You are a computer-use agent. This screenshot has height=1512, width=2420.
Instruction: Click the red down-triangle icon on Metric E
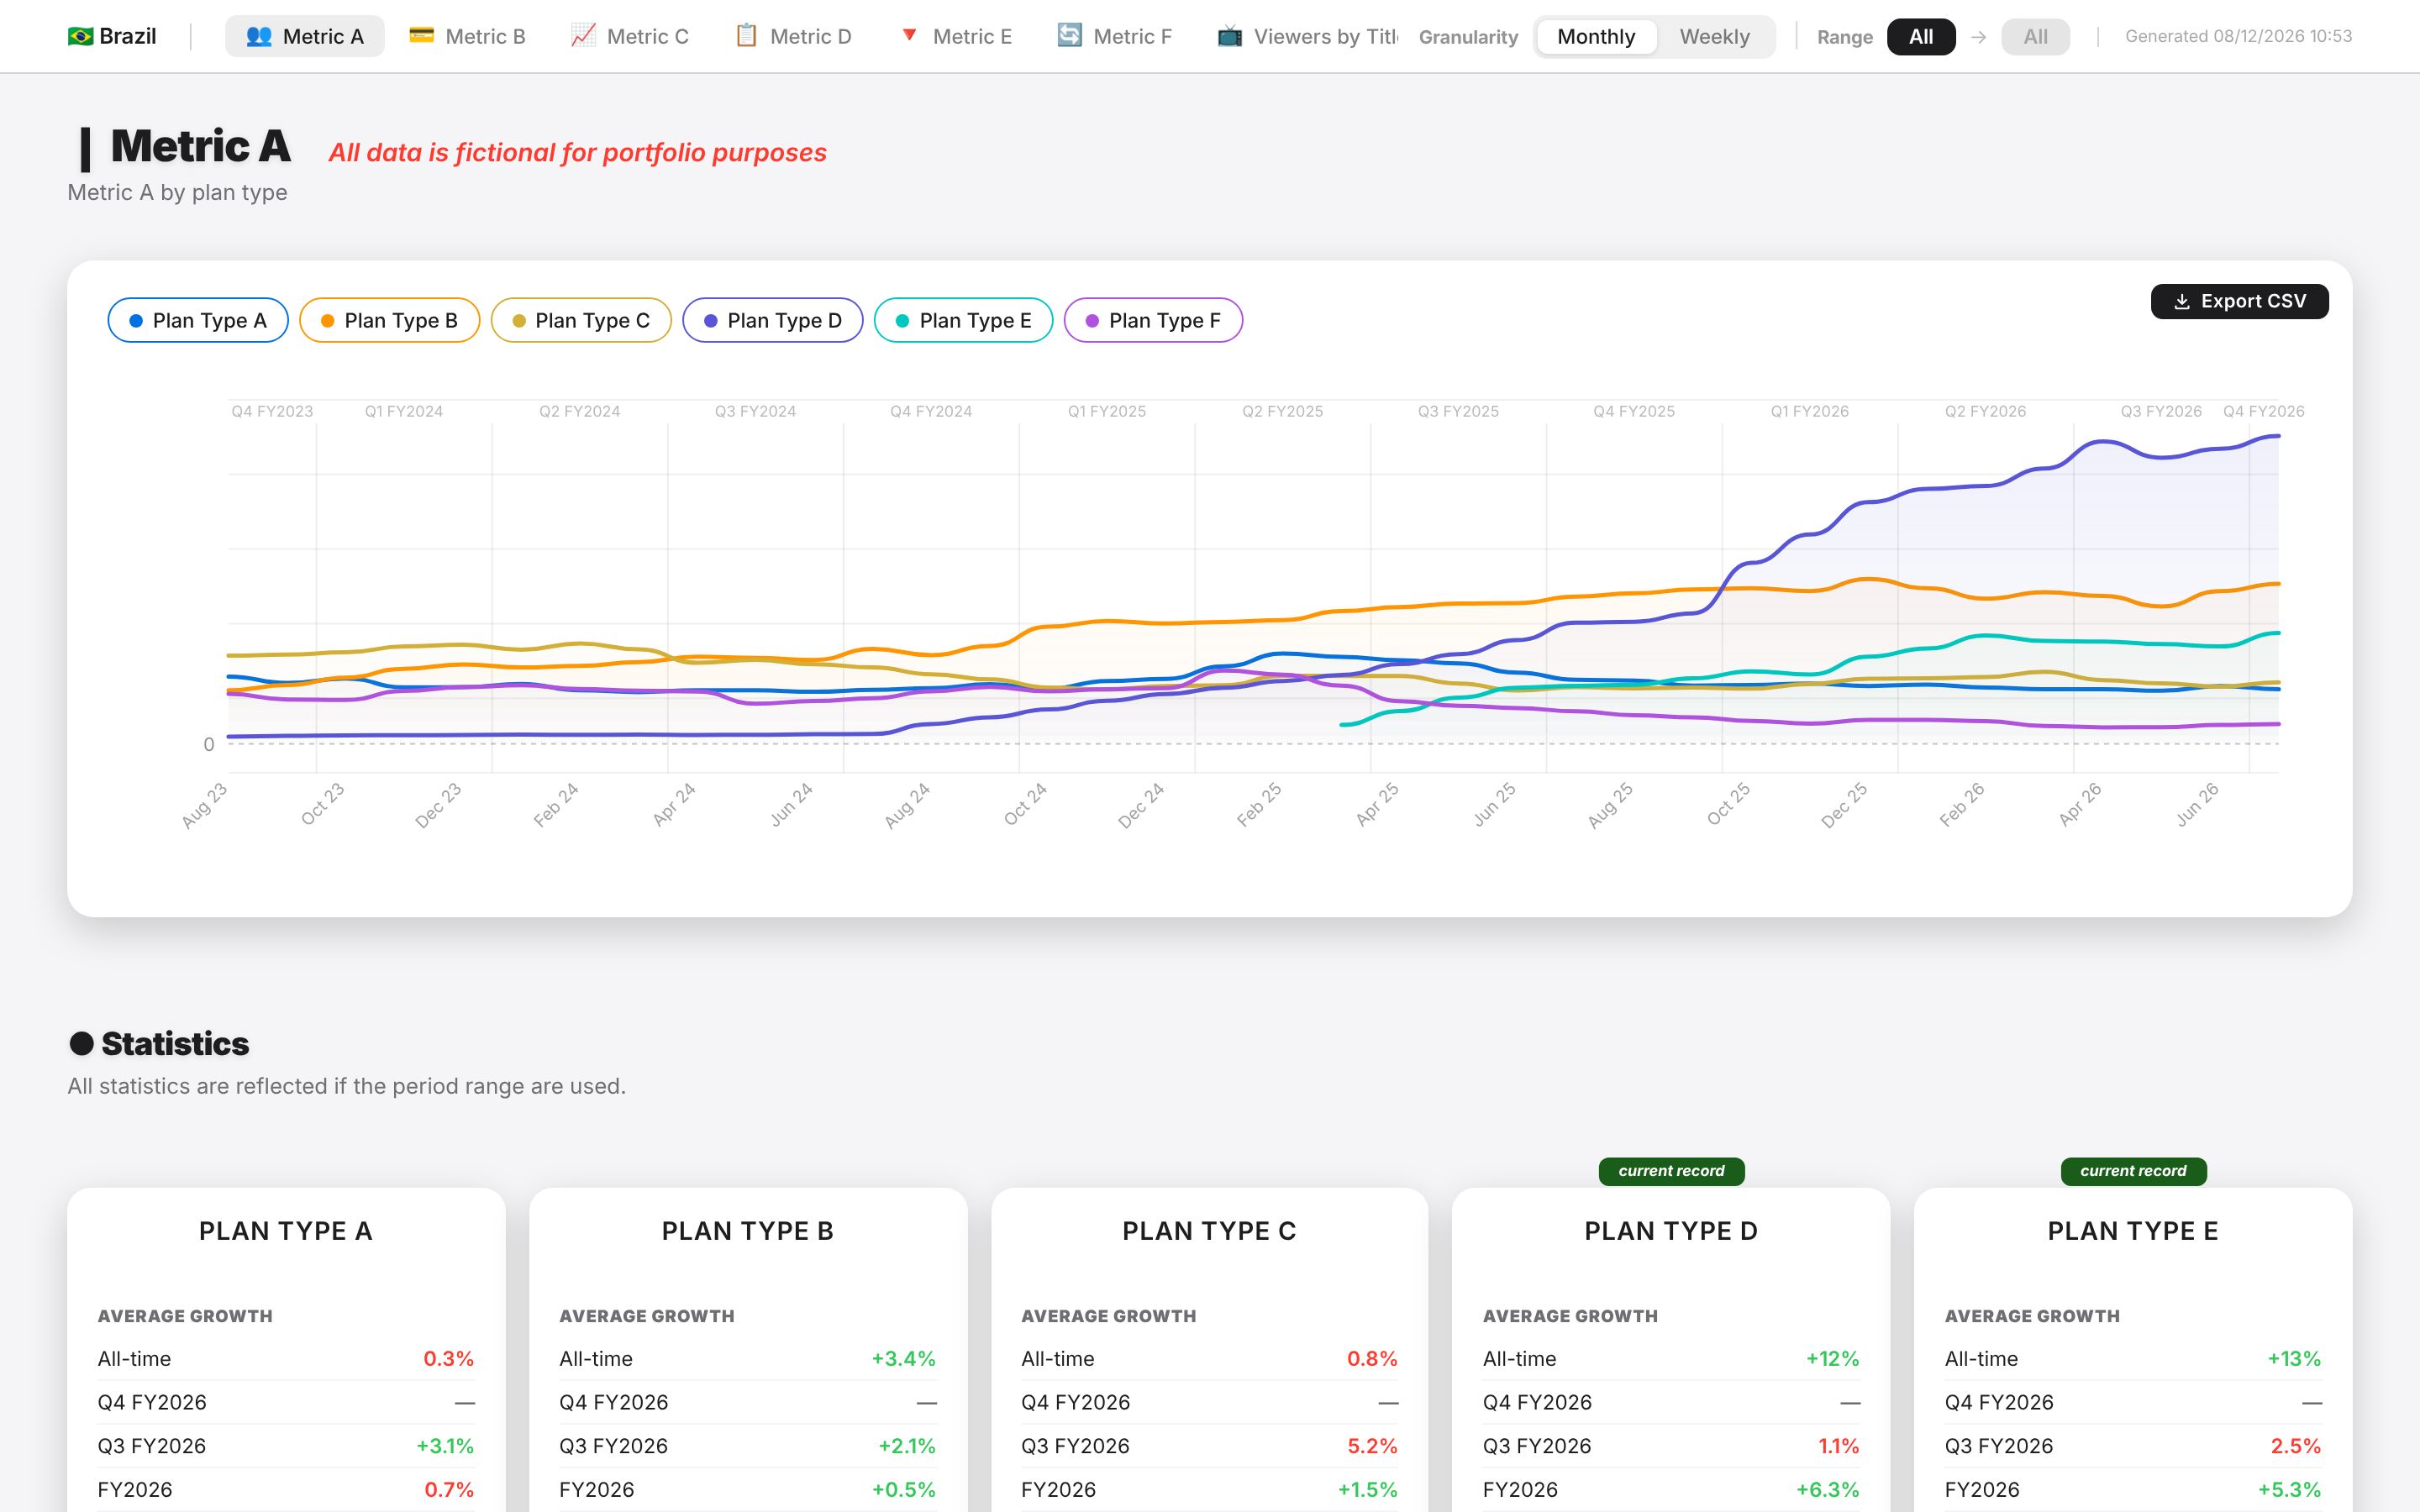tap(909, 35)
